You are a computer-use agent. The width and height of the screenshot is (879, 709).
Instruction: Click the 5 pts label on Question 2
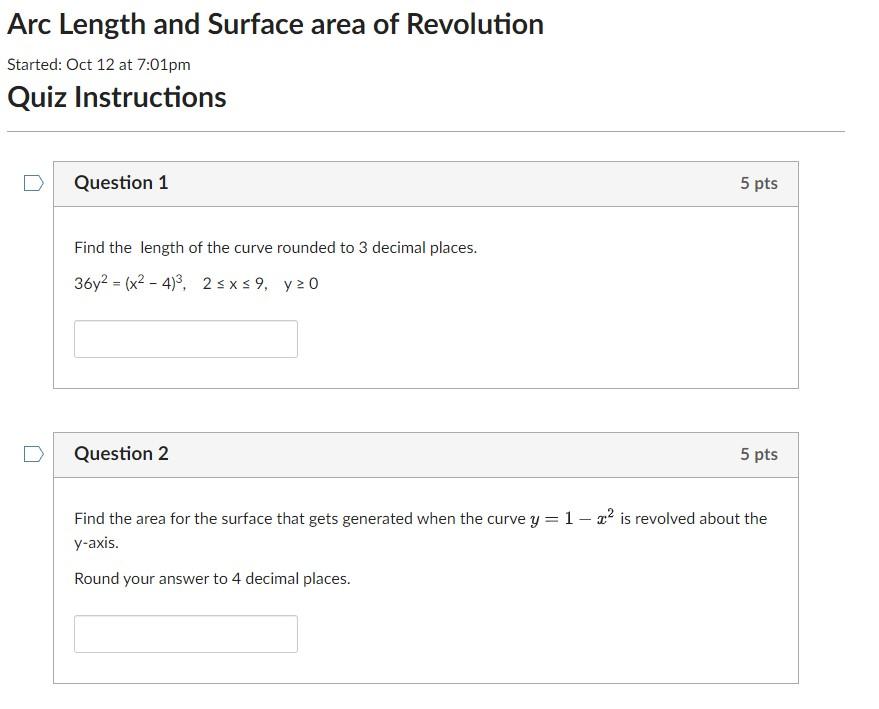pyautogui.click(x=760, y=453)
